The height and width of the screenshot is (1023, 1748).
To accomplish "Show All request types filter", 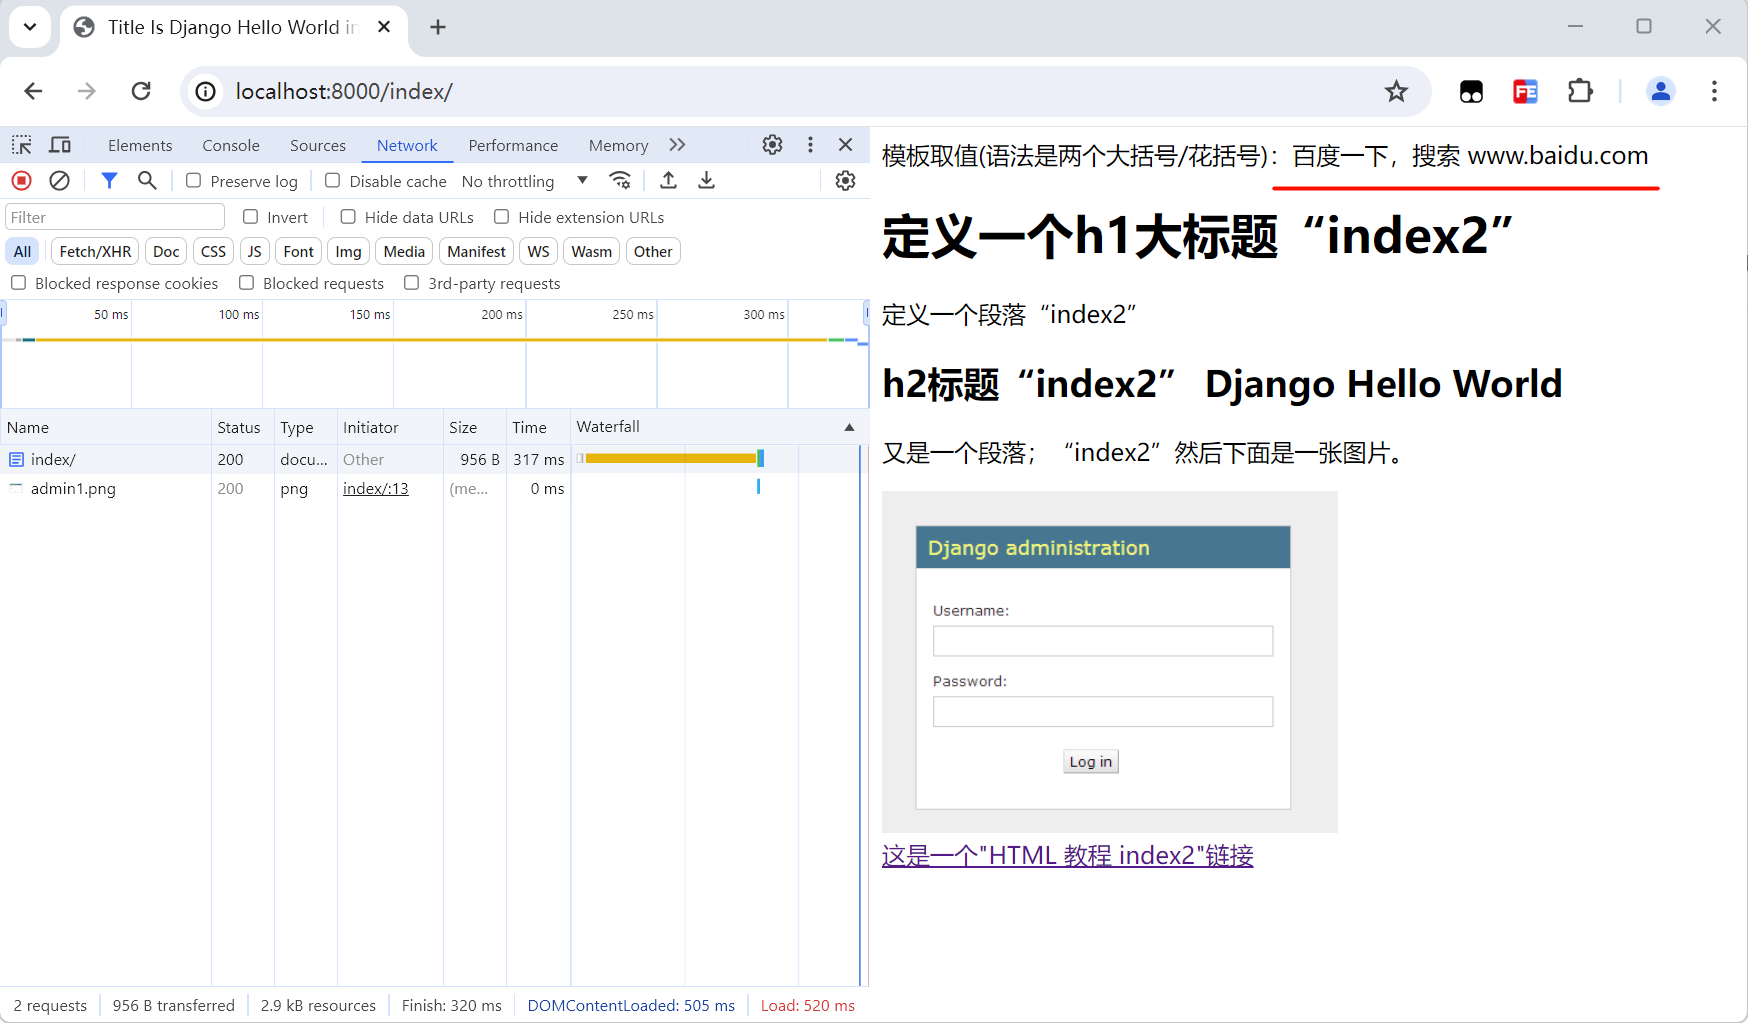I will click(x=22, y=251).
